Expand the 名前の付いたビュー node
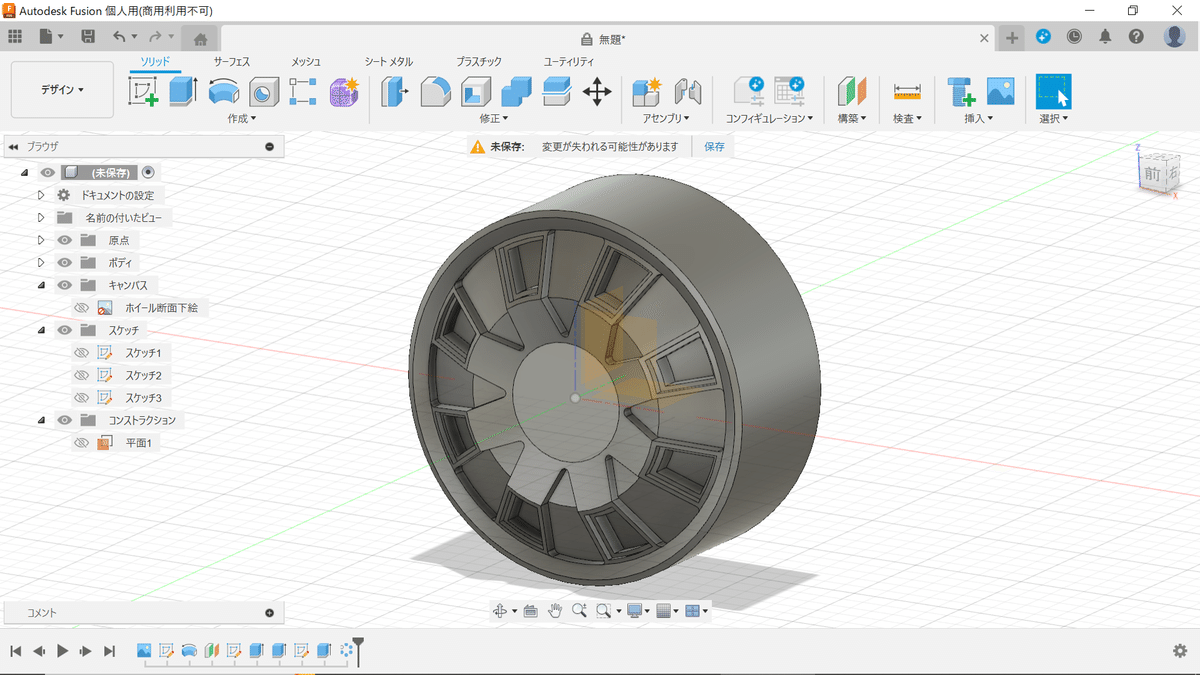This screenshot has width=1200, height=675. (x=41, y=217)
